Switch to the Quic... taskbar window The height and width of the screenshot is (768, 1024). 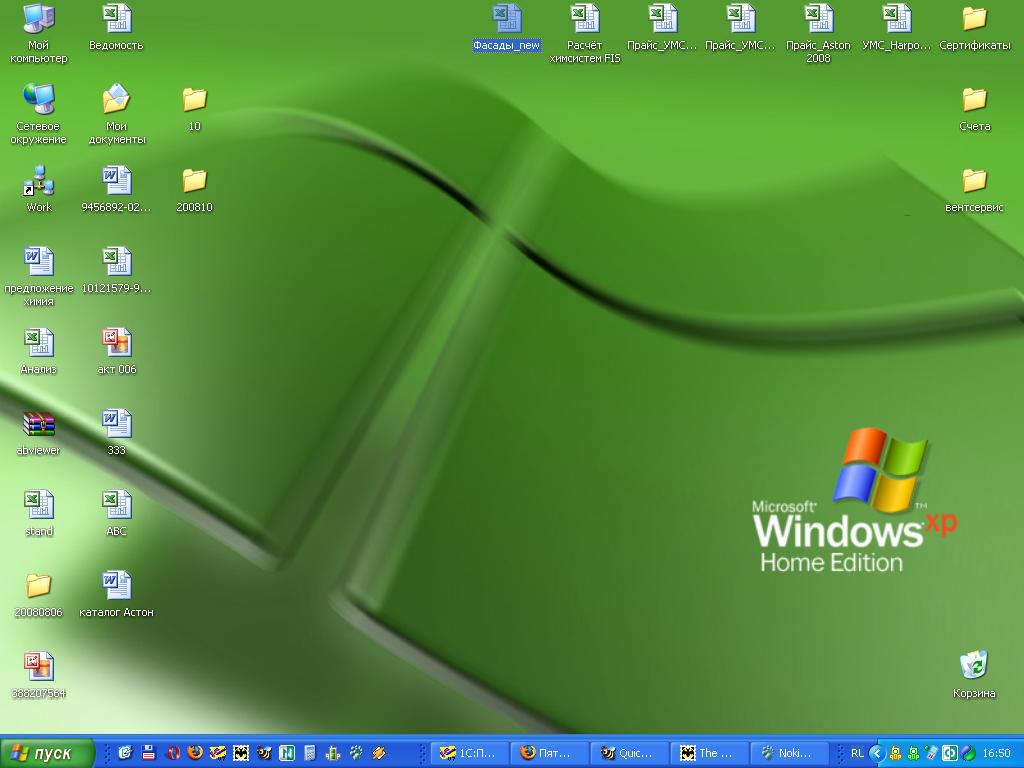(x=629, y=753)
